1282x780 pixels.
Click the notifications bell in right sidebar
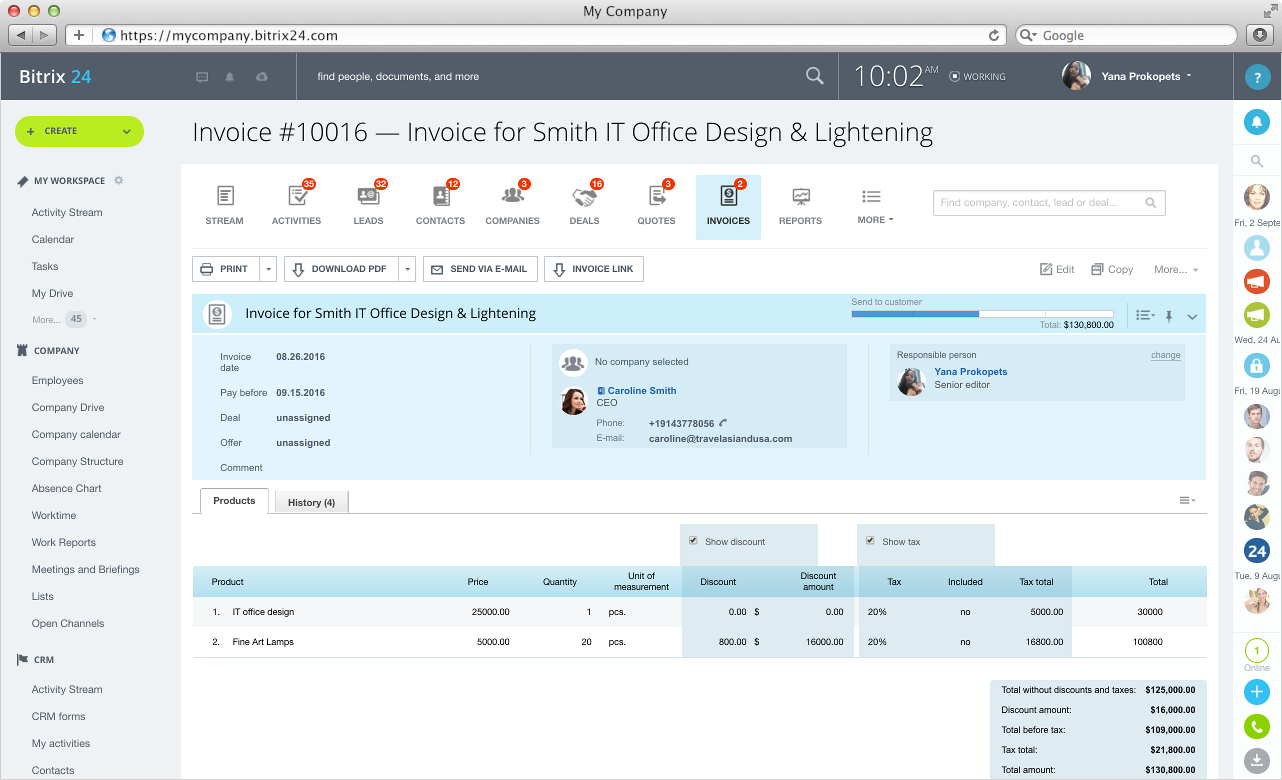1256,122
